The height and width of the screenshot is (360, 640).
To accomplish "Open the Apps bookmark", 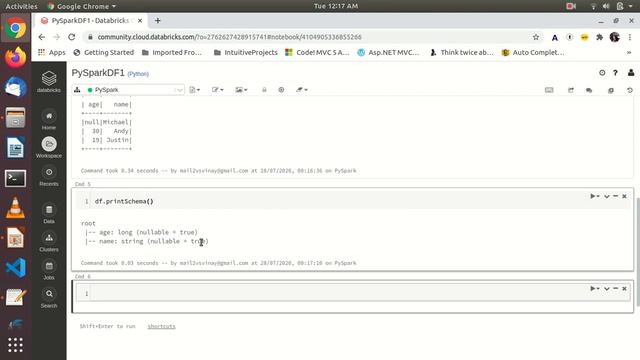I will (51, 53).
